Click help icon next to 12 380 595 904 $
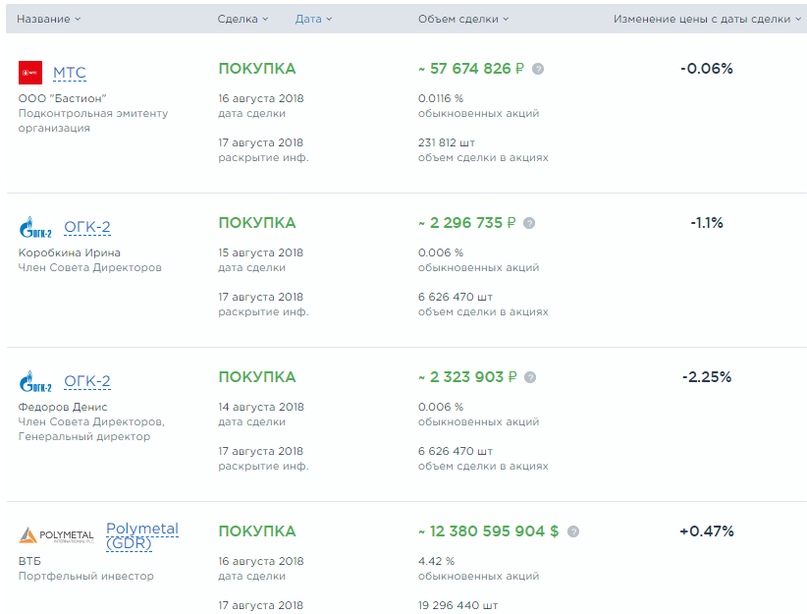The height and width of the screenshot is (614, 807). click(573, 532)
